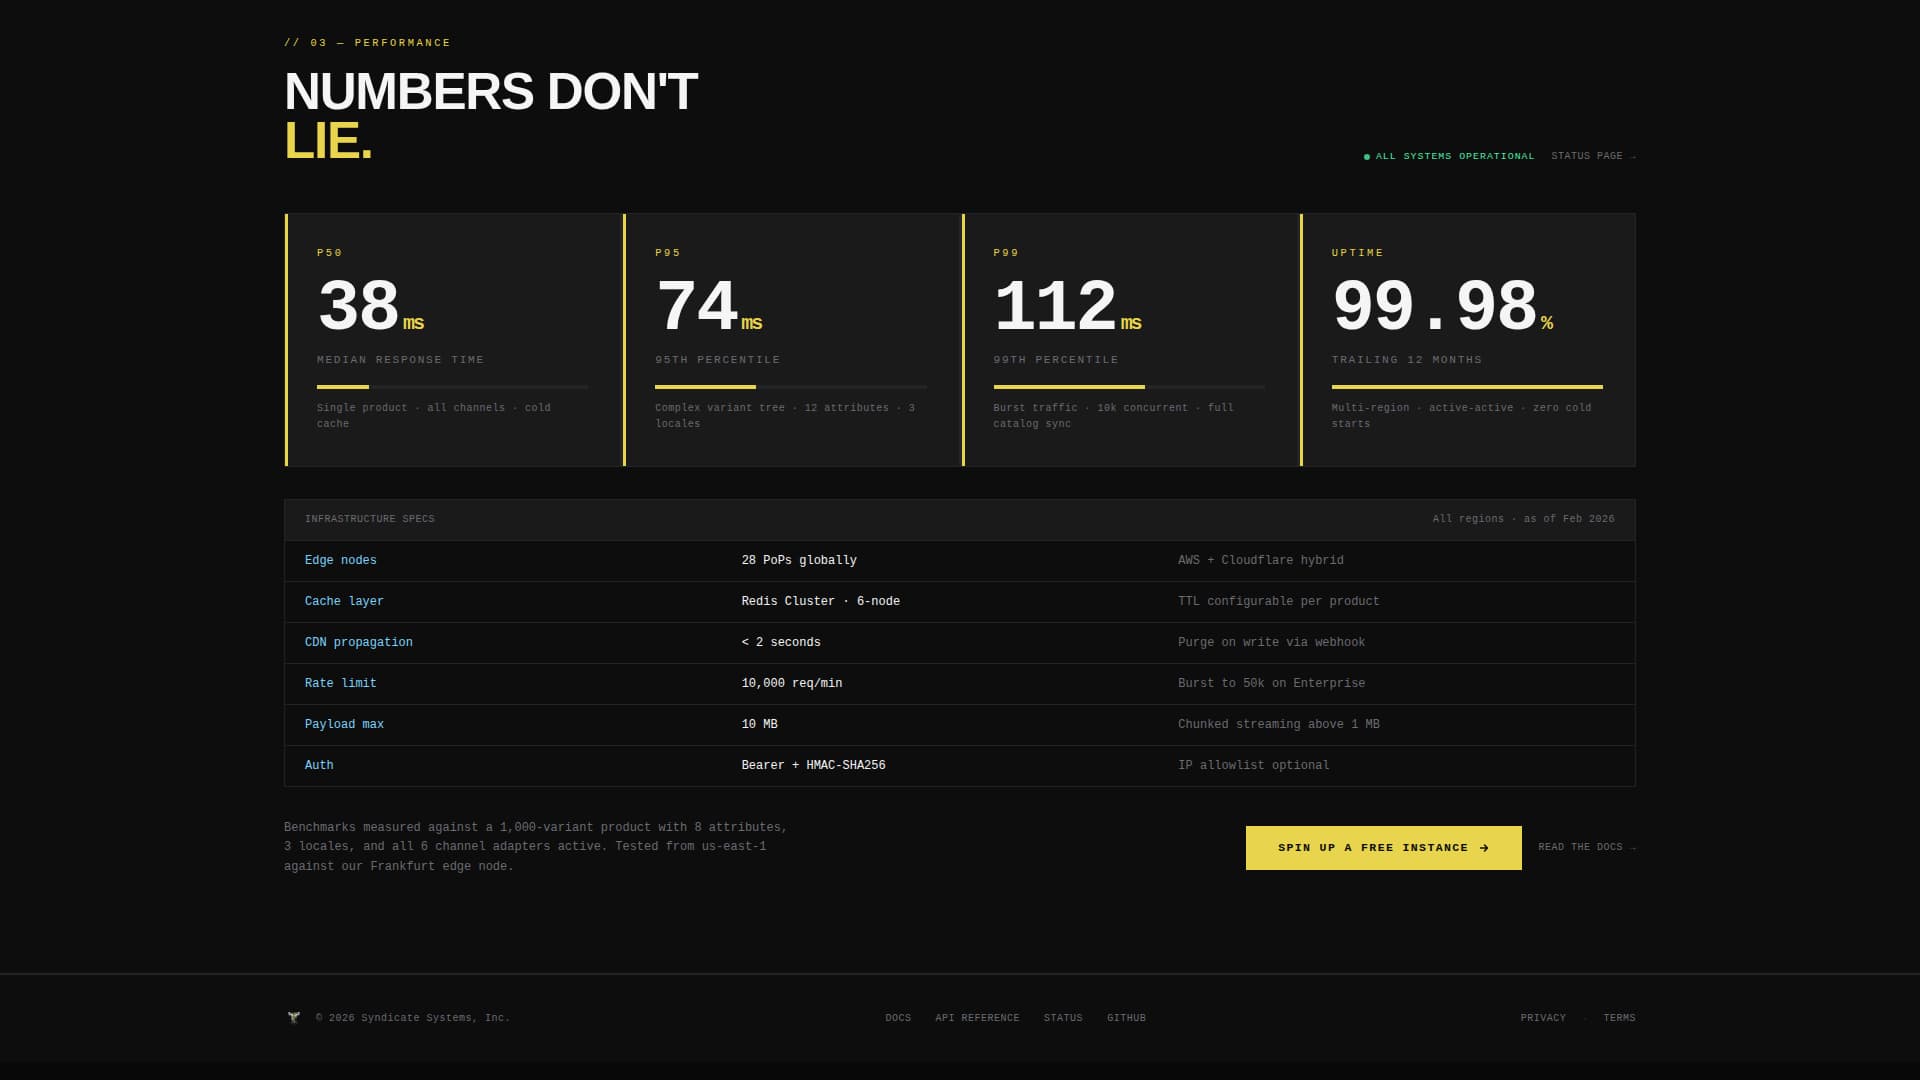1920x1080 pixels.
Task: Visit the GitHub footer link
Action: 1126,1018
